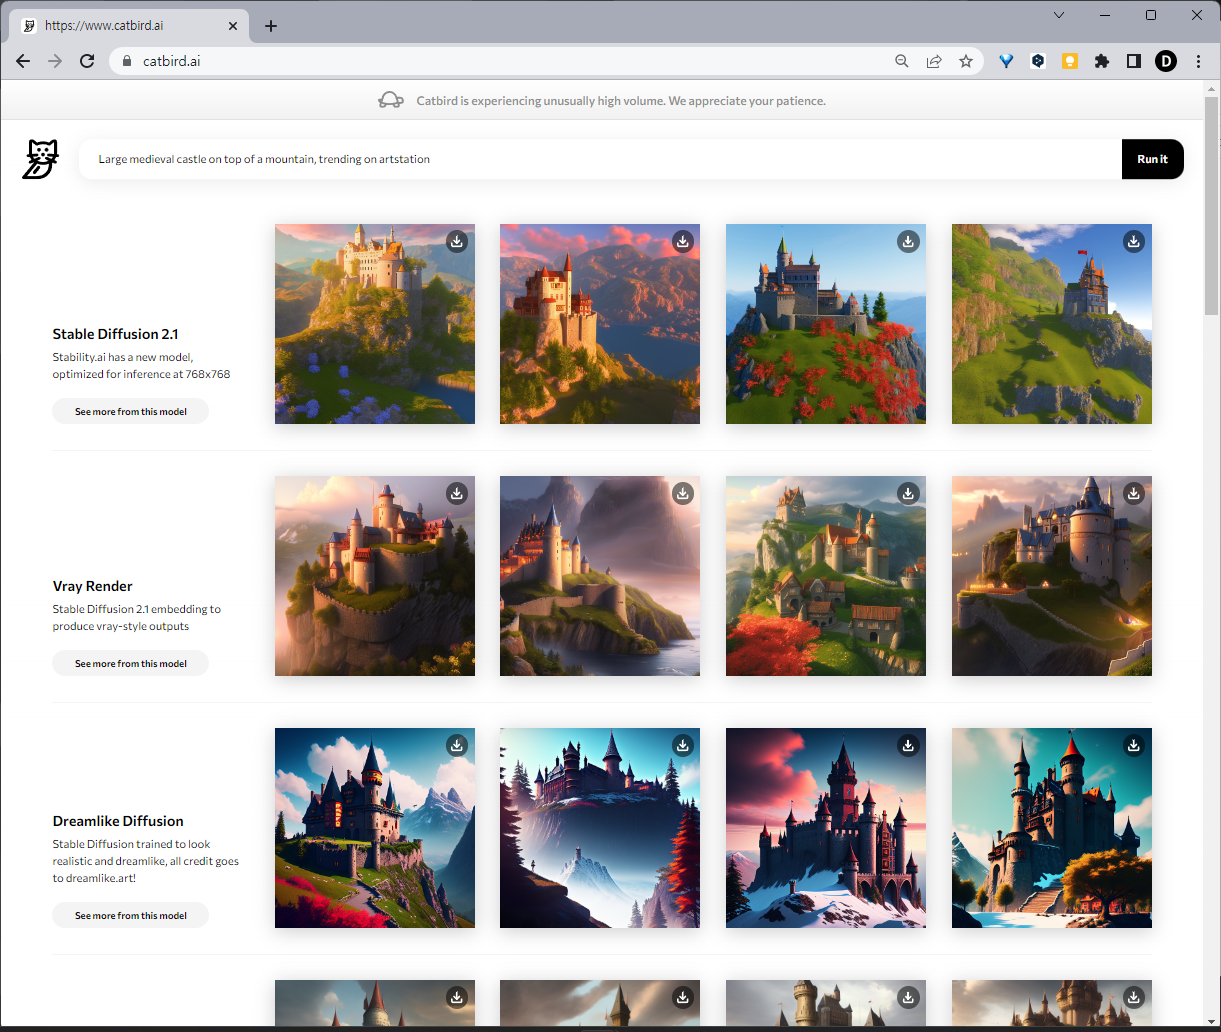The height and width of the screenshot is (1032, 1221).
Task: See more from Stable Diffusion 2.1 model
Action: tap(131, 411)
